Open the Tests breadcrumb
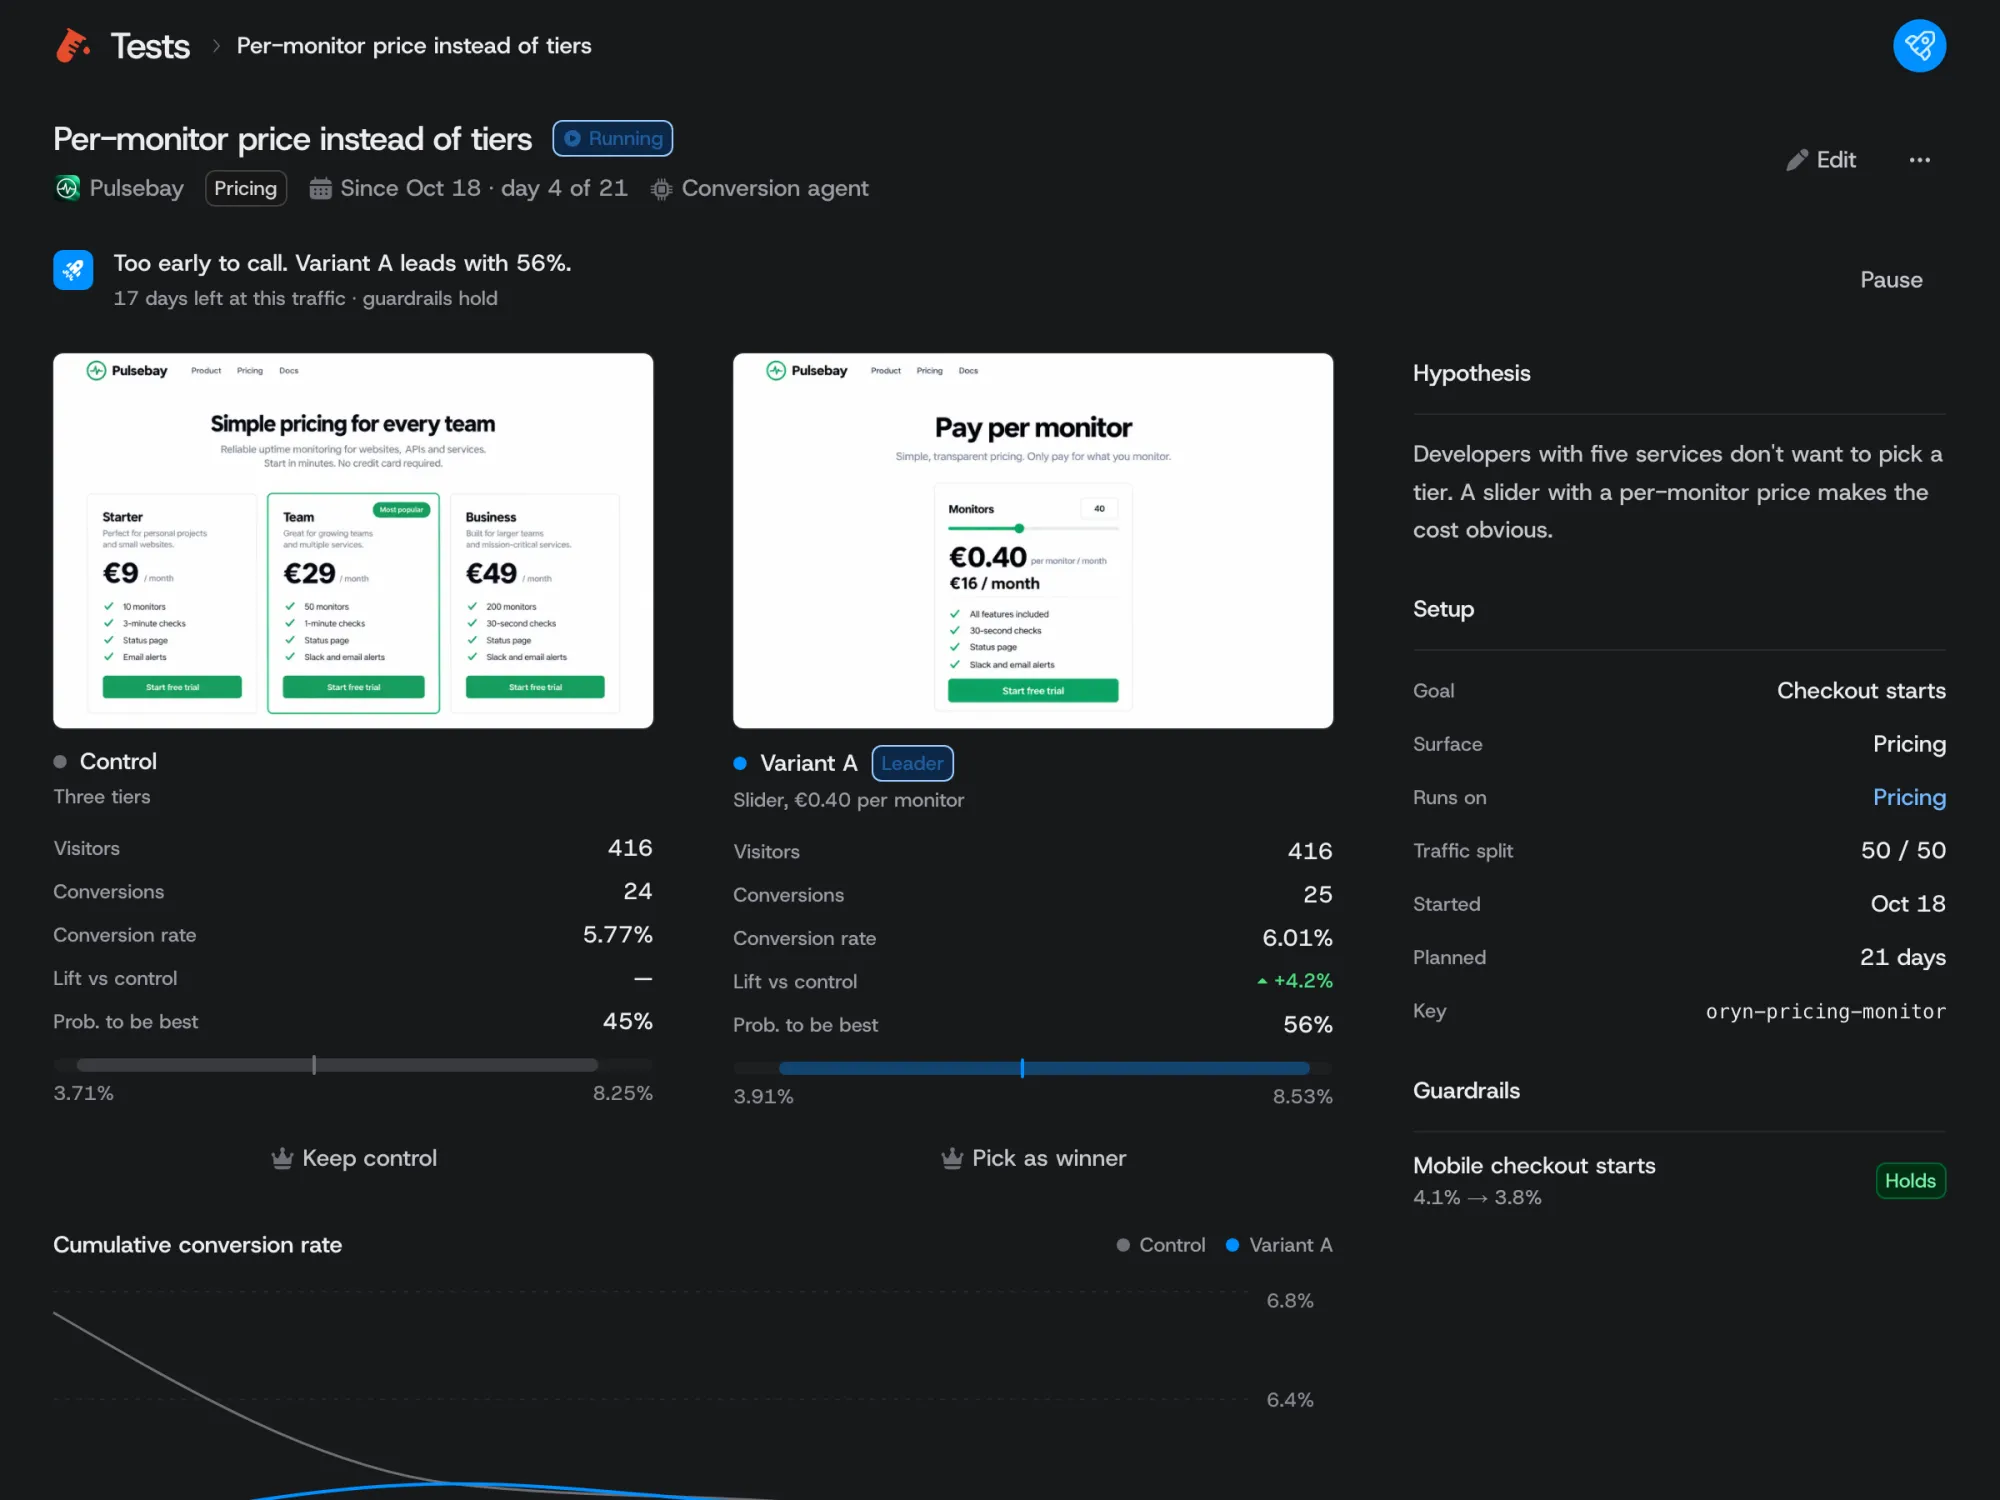The image size is (2000, 1500). click(150, 46)
